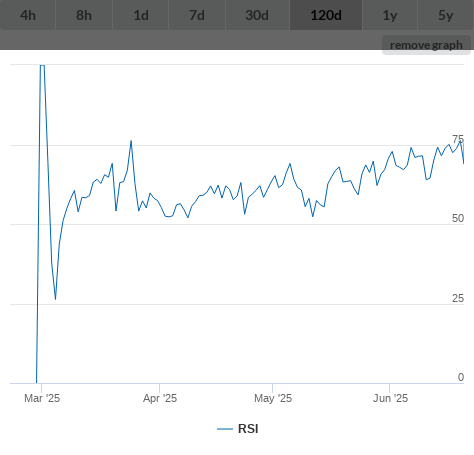Screen dimensions: 474x455
Task: Click the Apr '25 axis label
Action: coord(160,398)
